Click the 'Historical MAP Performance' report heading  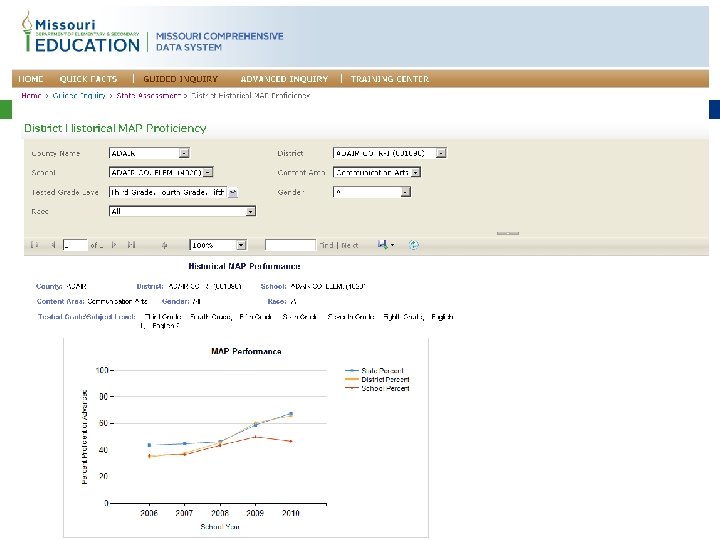[244, 266]
